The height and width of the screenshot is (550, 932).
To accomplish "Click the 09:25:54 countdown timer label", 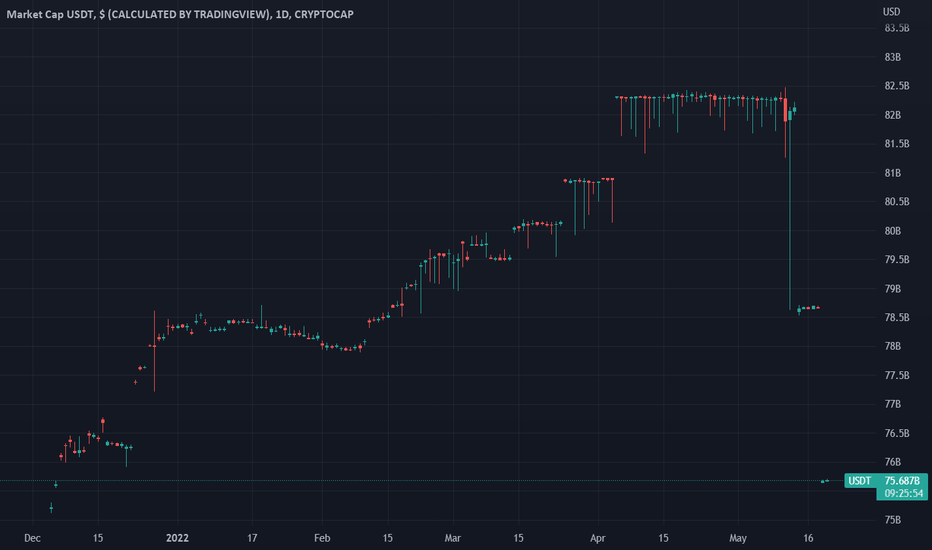I will click(903, 494).
